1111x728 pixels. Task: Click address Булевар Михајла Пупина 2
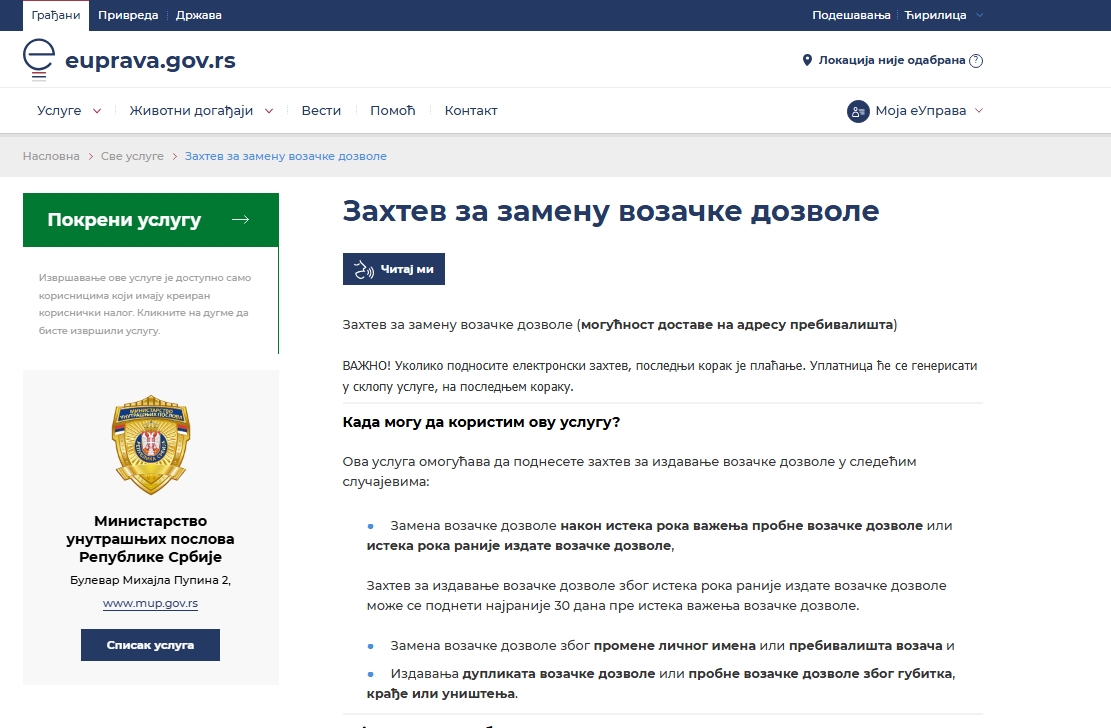[150, 580]
